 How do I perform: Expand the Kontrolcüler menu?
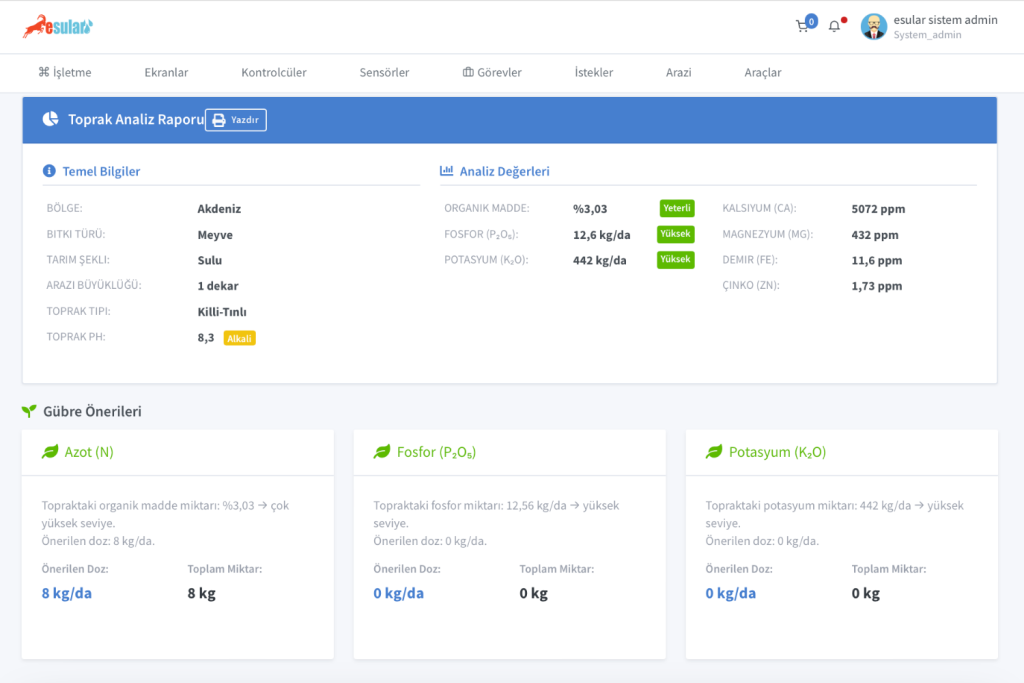274,72
